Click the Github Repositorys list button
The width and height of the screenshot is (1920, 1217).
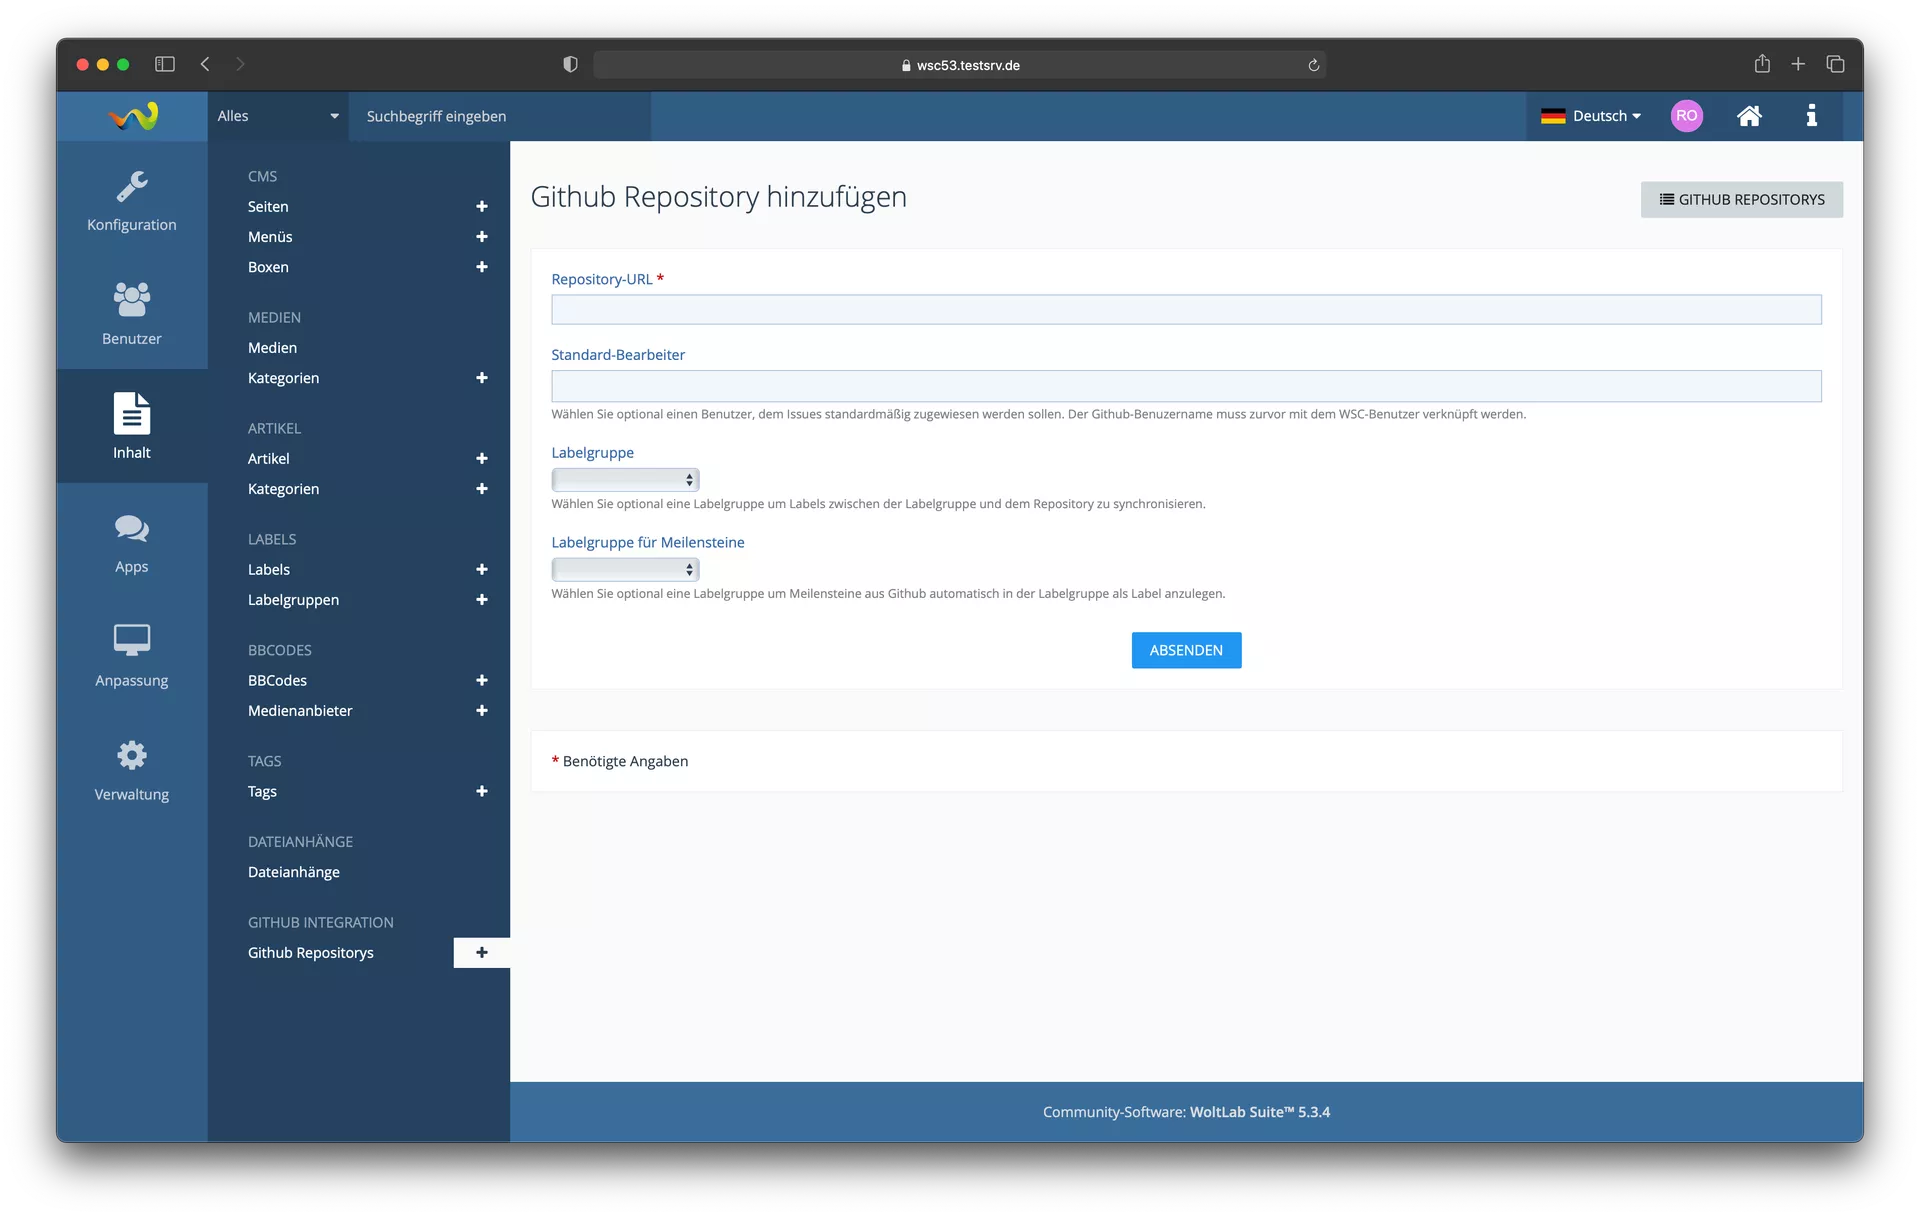1740,200
